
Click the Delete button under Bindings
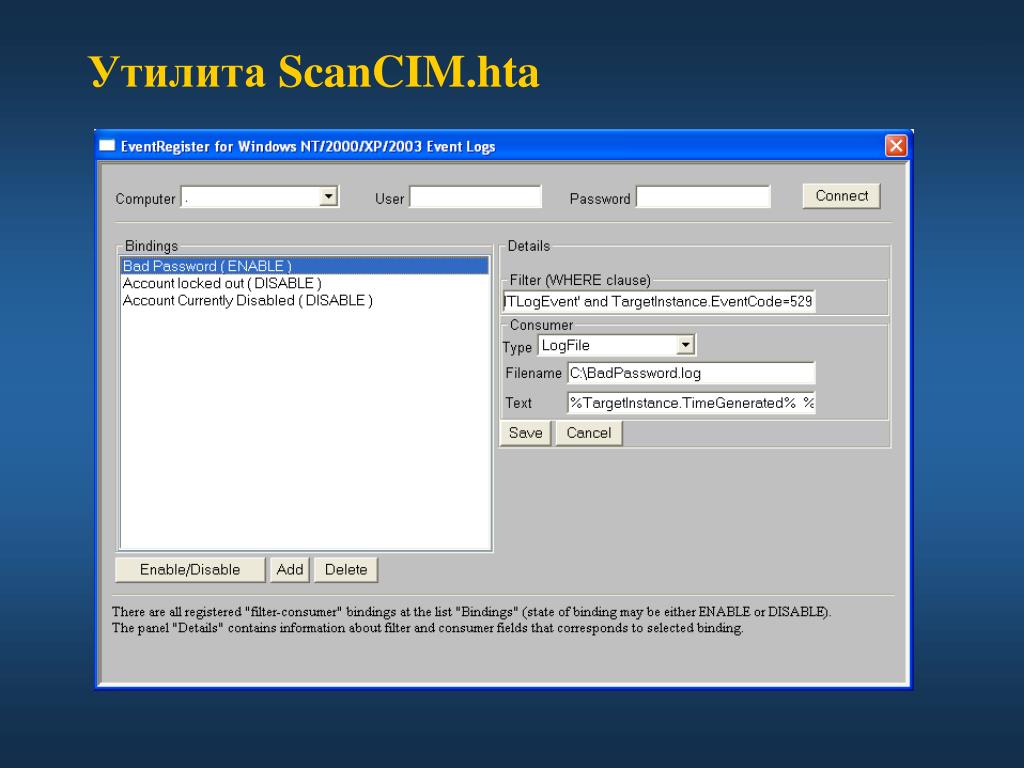346,569
